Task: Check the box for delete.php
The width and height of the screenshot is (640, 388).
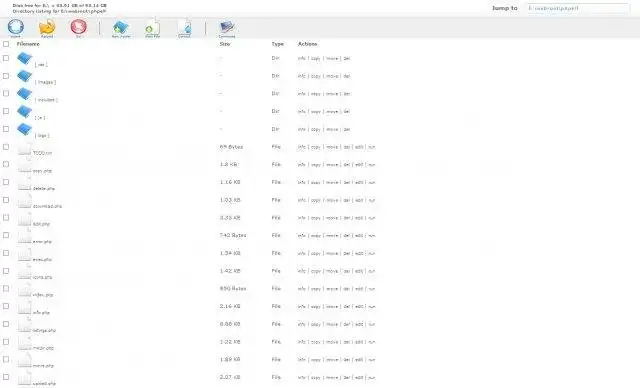Action: [x=6, y=182]
